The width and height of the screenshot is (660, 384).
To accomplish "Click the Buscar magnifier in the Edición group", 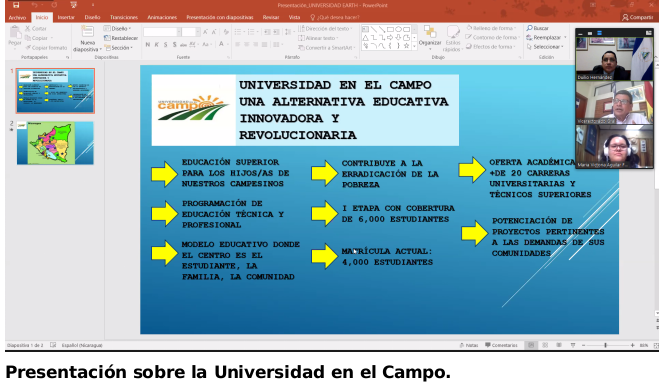I will pos(530,28).
